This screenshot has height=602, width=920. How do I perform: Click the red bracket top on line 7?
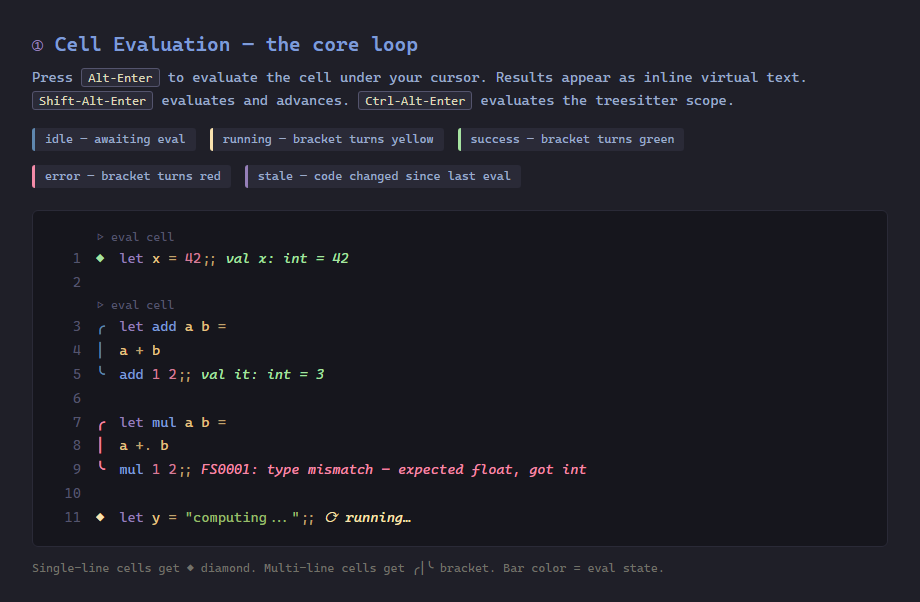(x=102, y=424)
